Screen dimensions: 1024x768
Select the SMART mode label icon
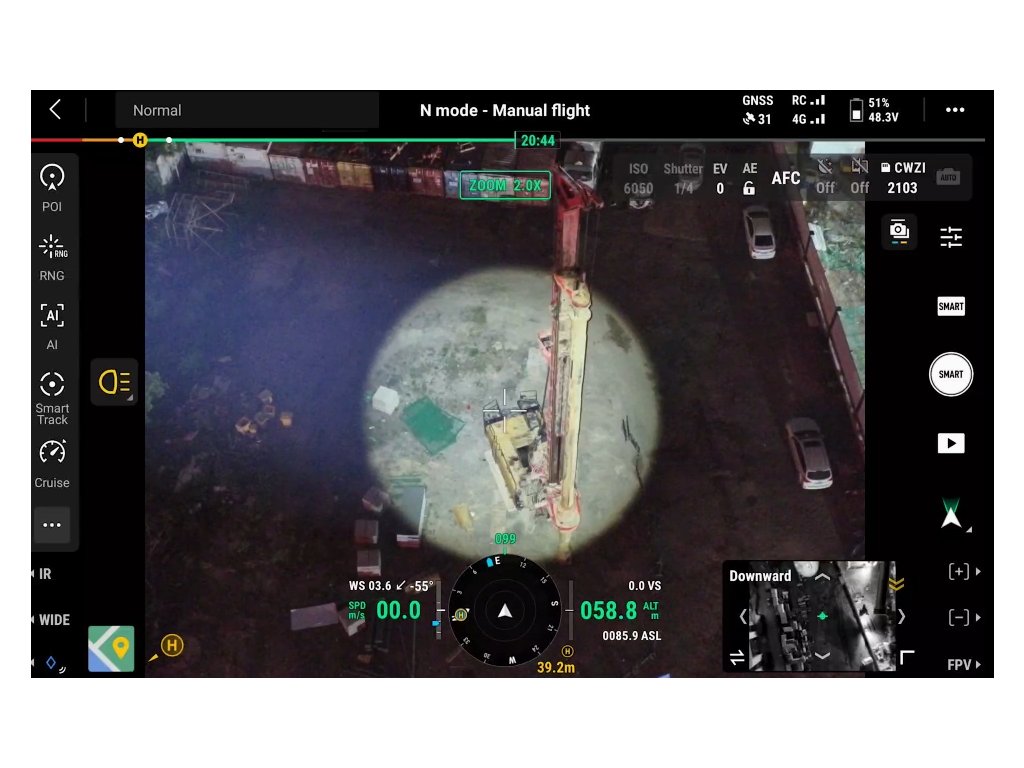click(x=951, y=306)
